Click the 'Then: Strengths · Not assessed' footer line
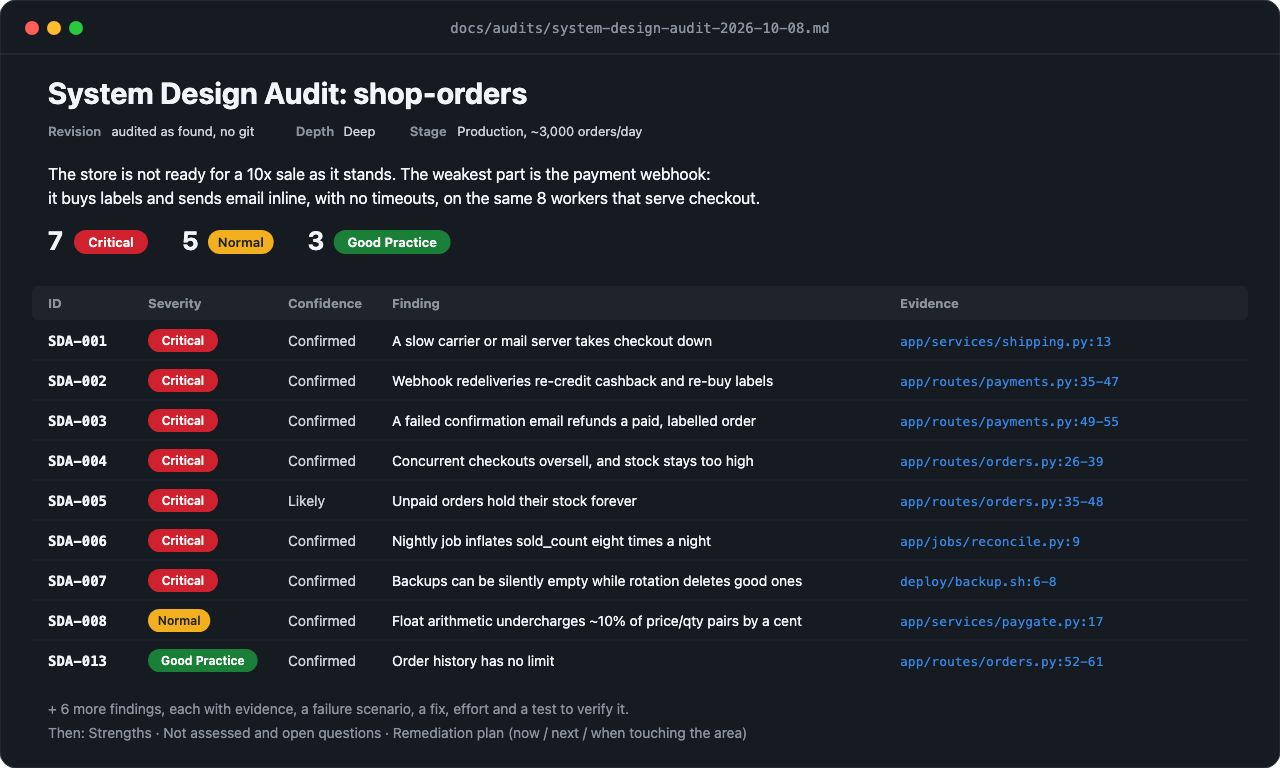Screen dimensions: 1280x768 (x=397, y=733)
